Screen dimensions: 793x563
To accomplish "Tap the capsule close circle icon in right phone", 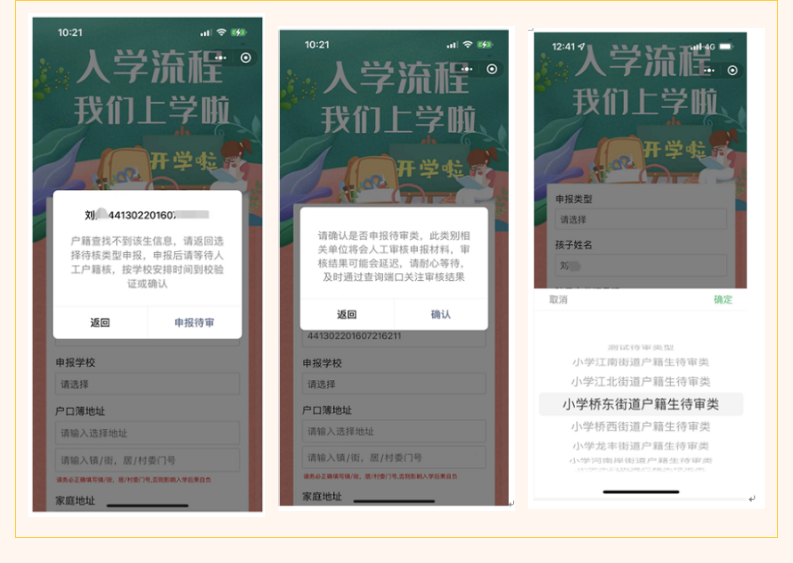I will [x=733, y=71].
